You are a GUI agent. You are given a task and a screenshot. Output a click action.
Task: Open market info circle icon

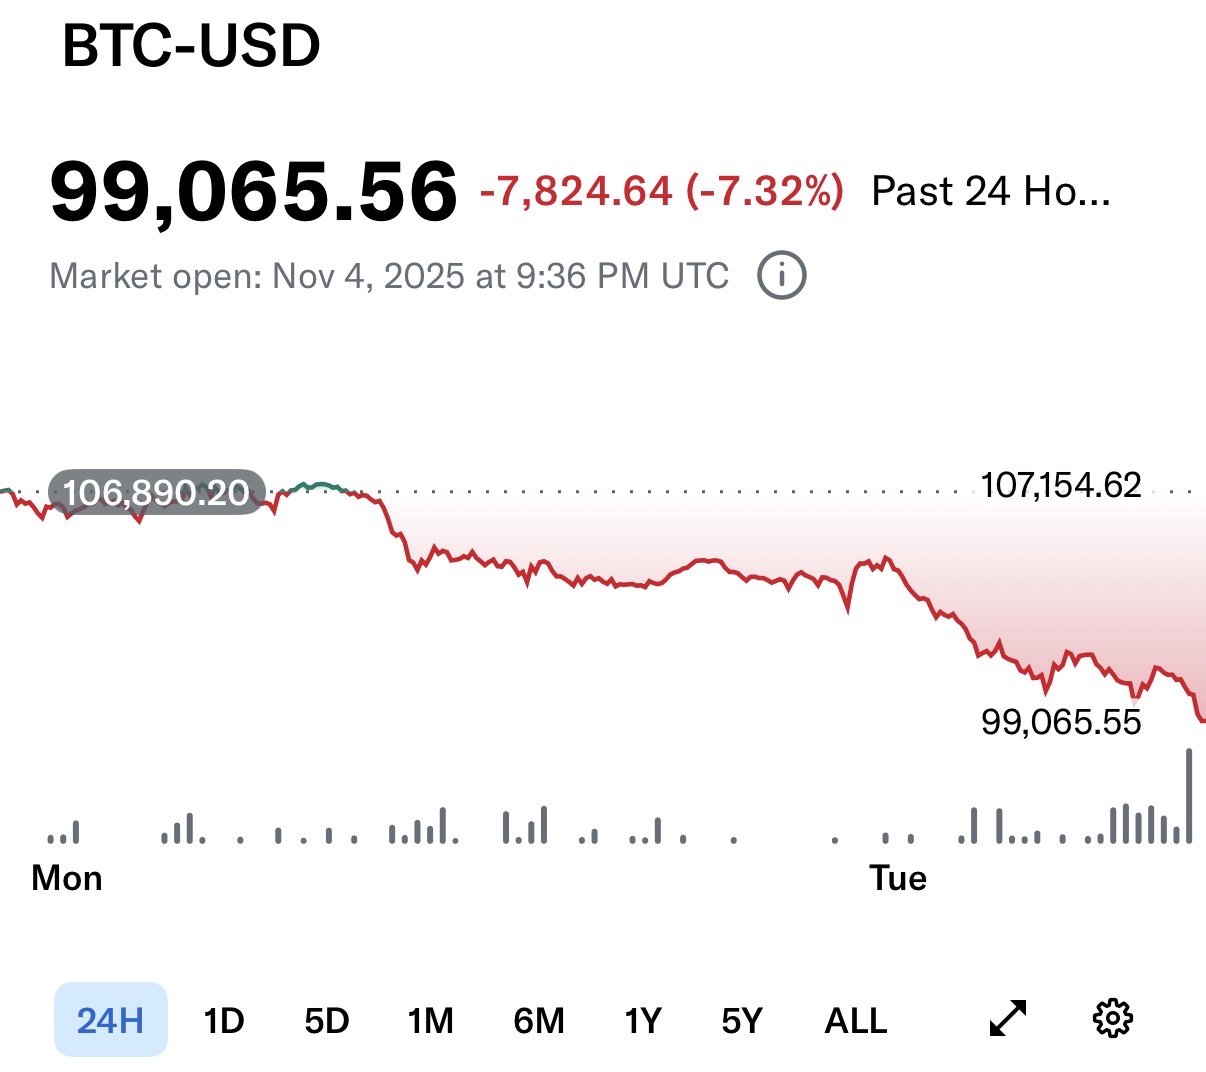(x=781, y=276)
